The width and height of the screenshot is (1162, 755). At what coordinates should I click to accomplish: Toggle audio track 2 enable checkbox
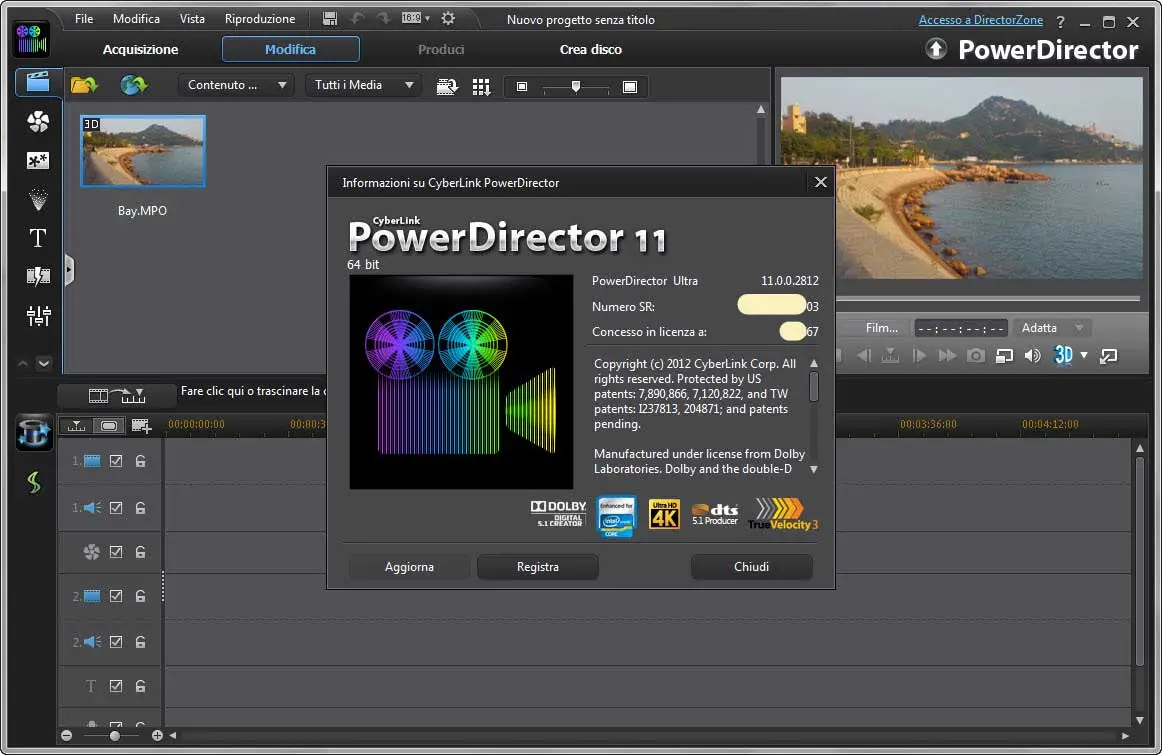116,642
